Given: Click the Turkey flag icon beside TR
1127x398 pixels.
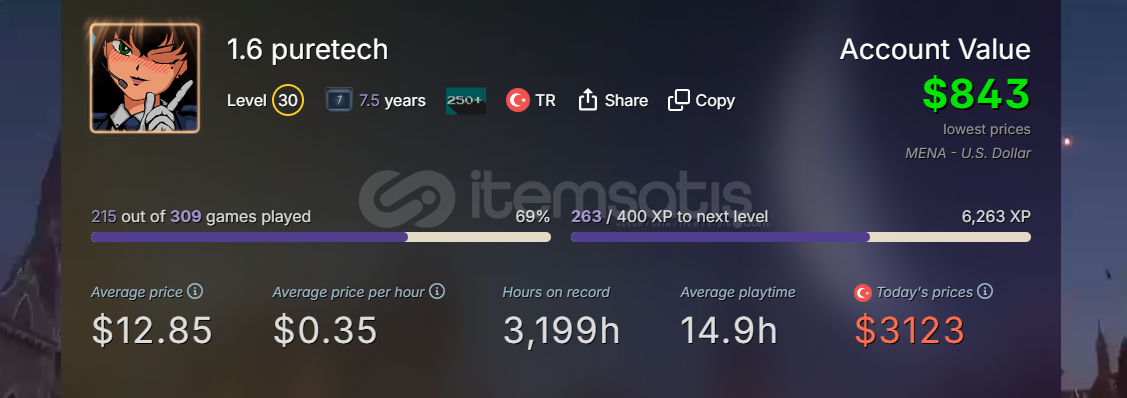Looking at the screenshot, I should point(518,100).
